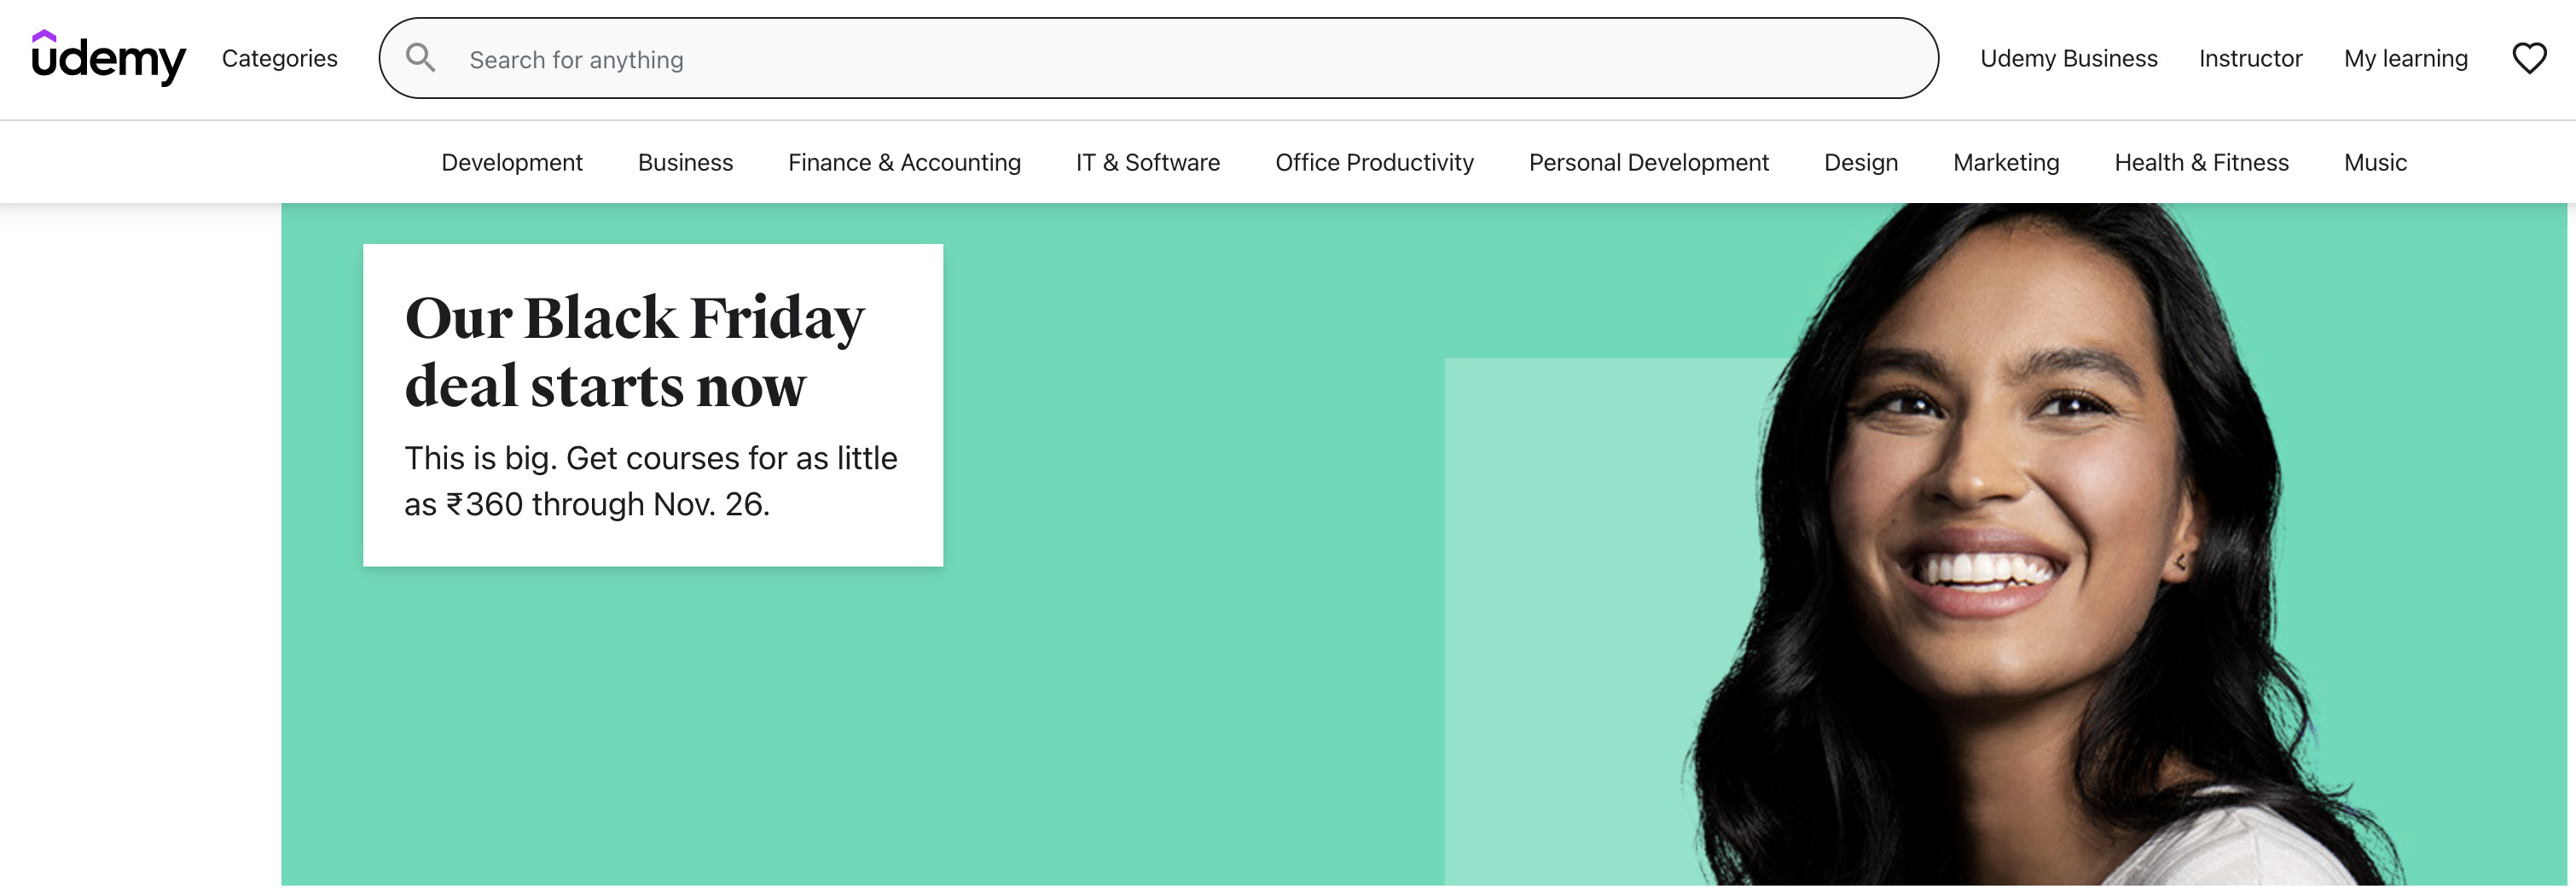Open the Categories menu

click(x=279, y=58)
